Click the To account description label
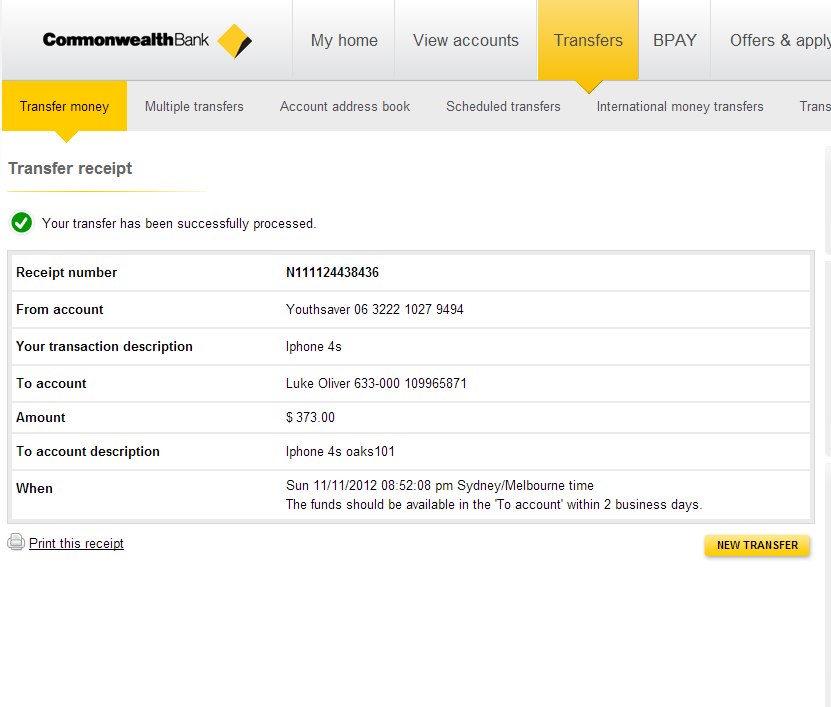The height and width of the screenshot is (707, 831). (x=87, y=452)
